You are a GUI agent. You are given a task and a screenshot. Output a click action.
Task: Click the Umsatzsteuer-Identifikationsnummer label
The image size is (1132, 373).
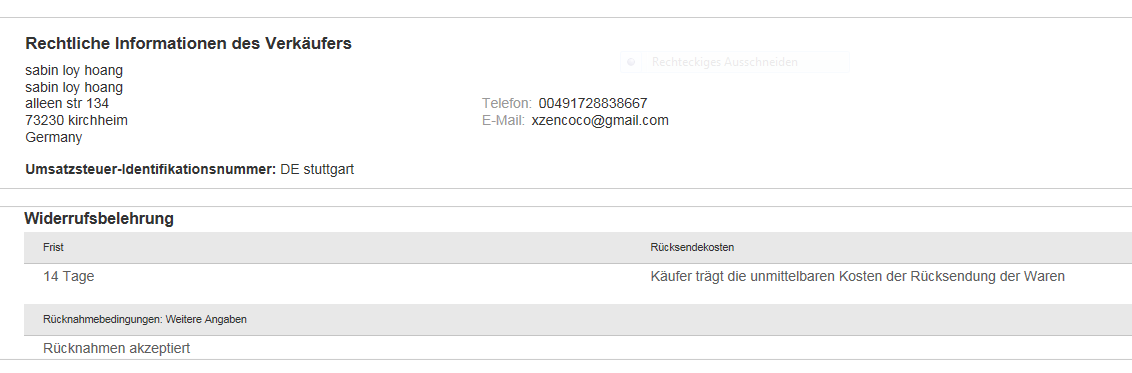pos(151,170)
